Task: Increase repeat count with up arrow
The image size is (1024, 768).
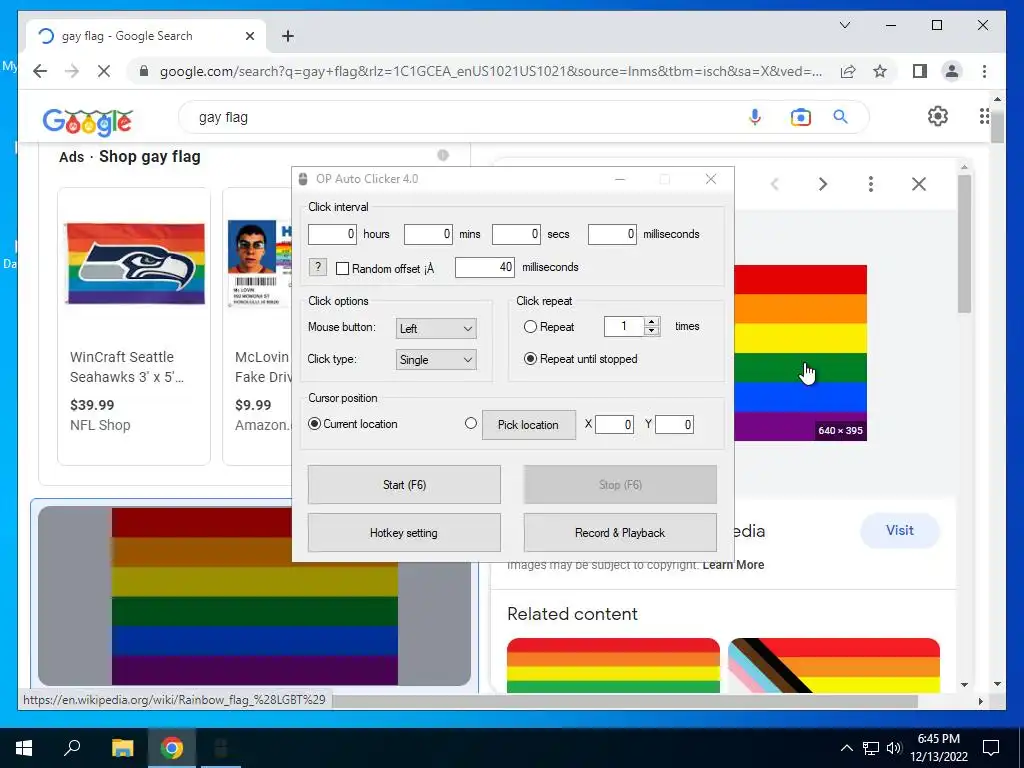Action: tap(652, 321)
